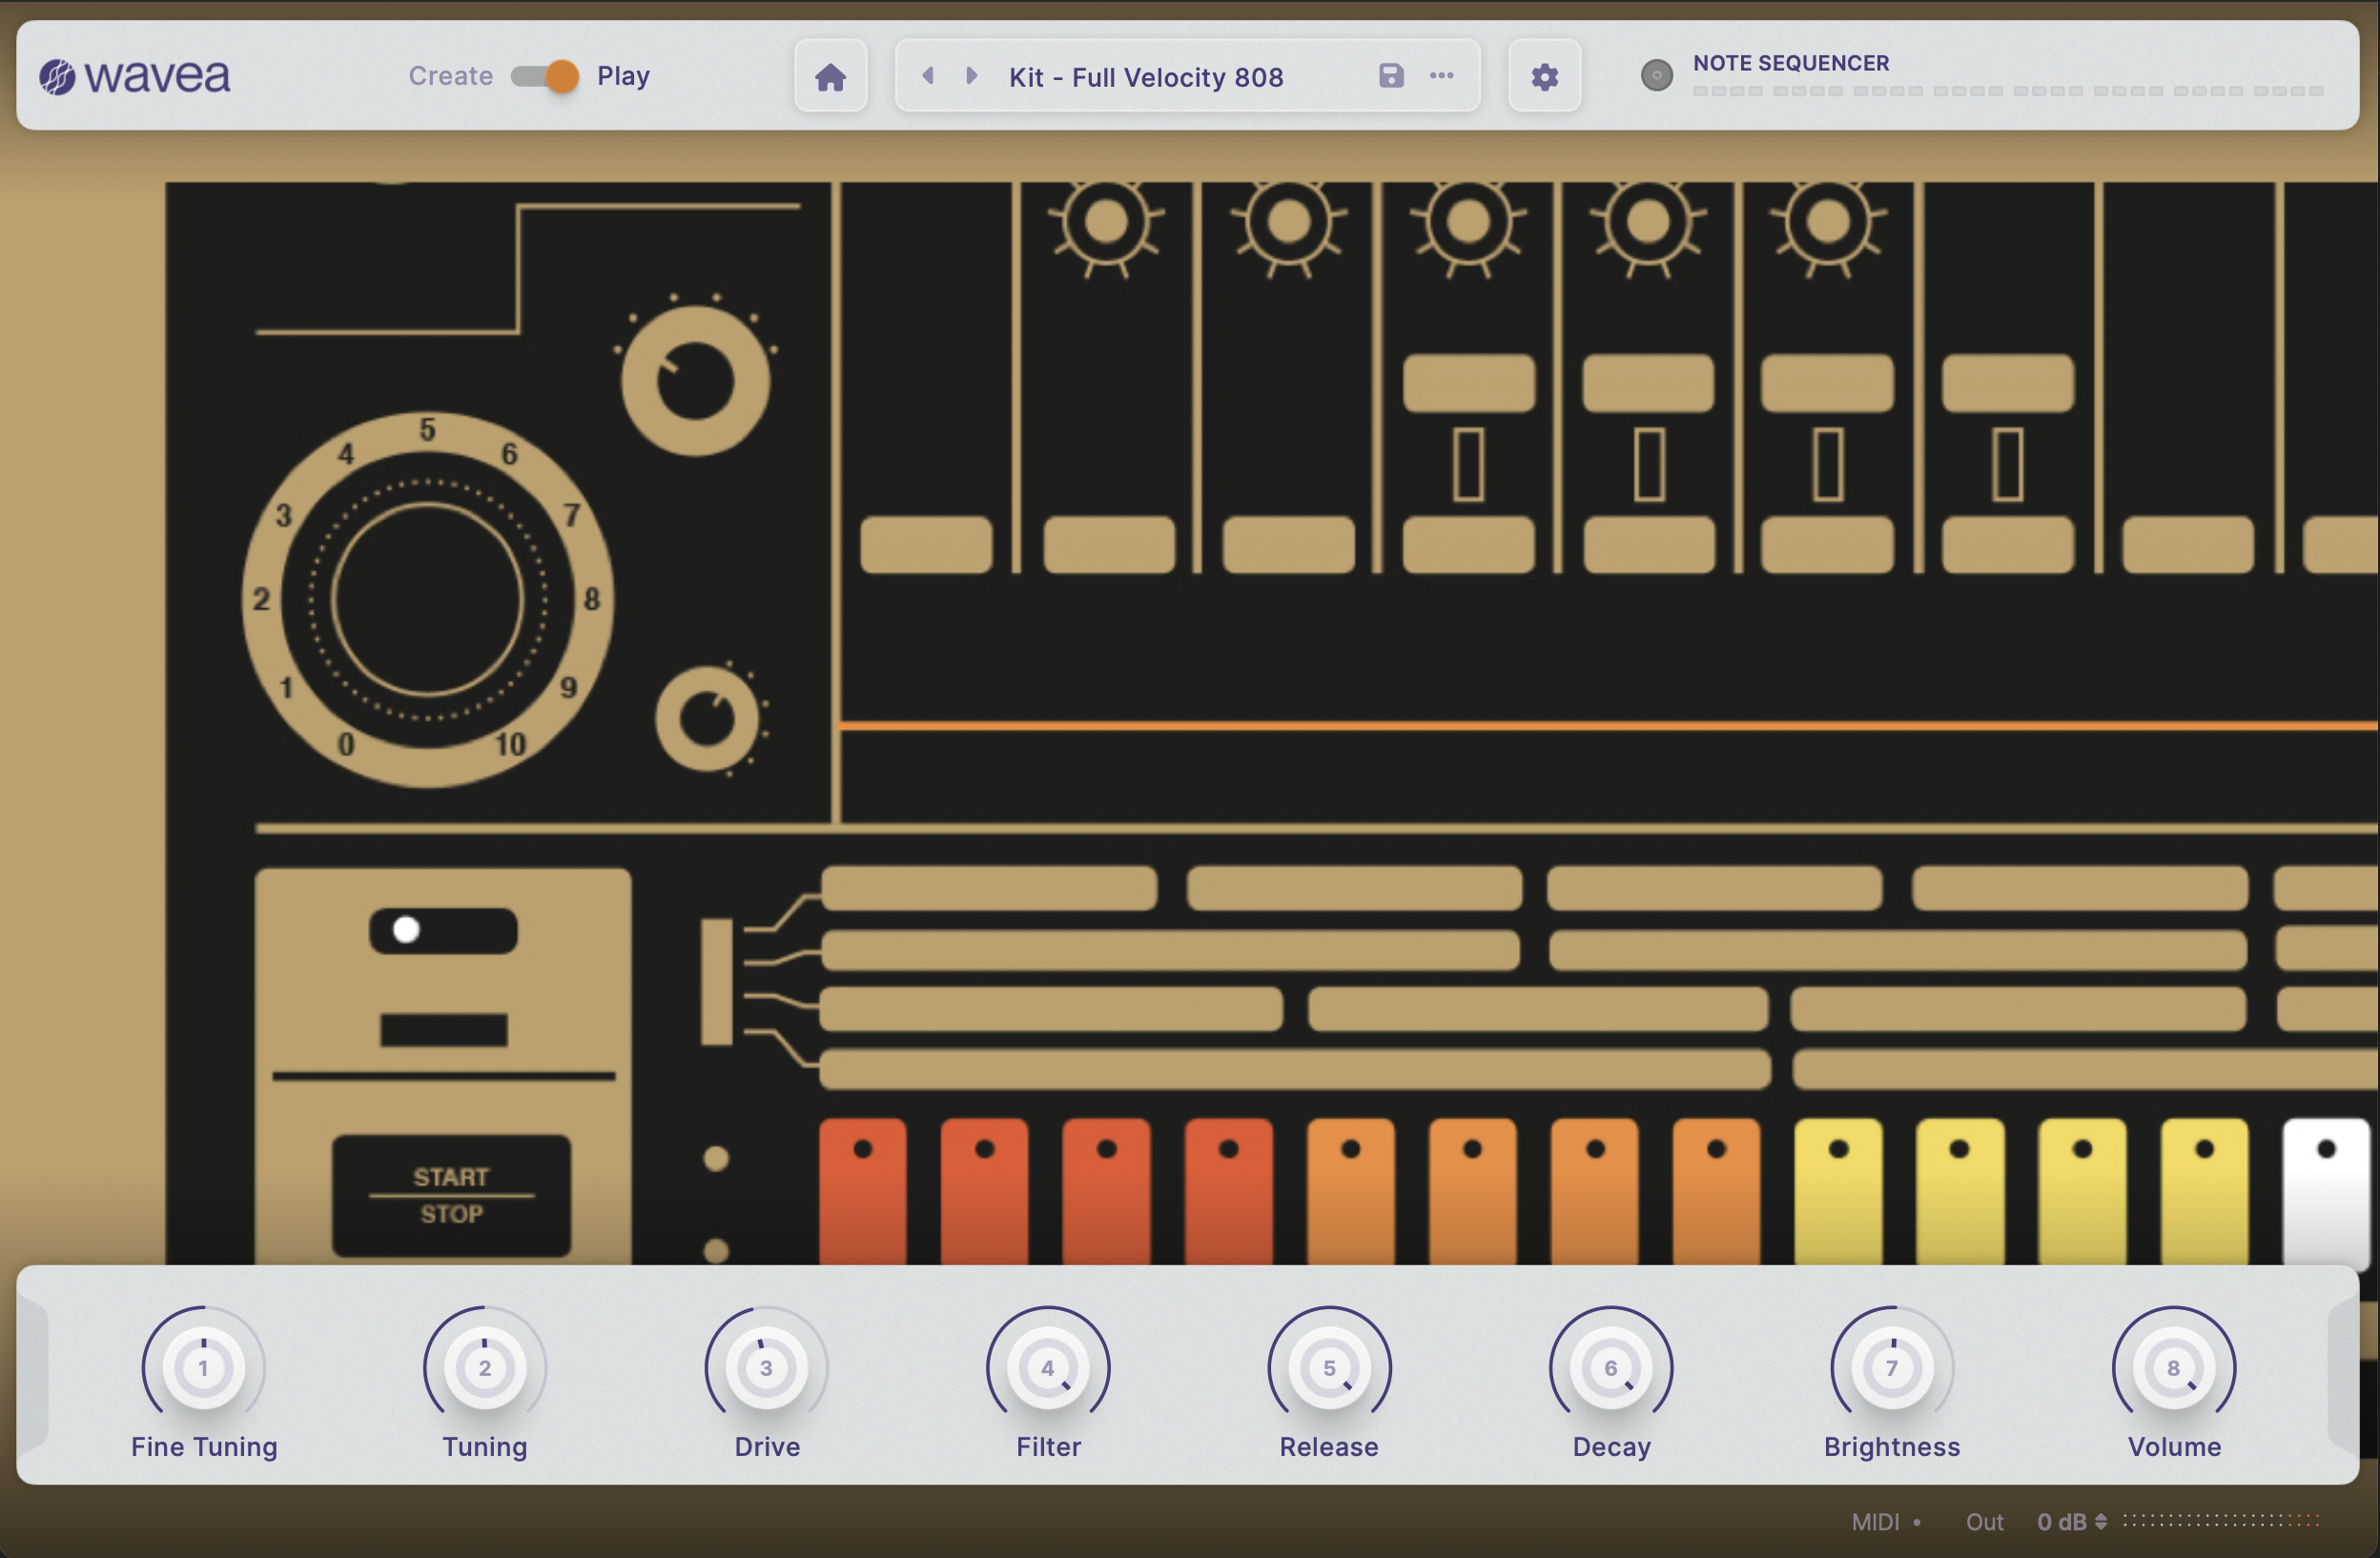Hit the white drum pad
This screenshot has height=1558, width=2380.
(x=2325, y=1190)
